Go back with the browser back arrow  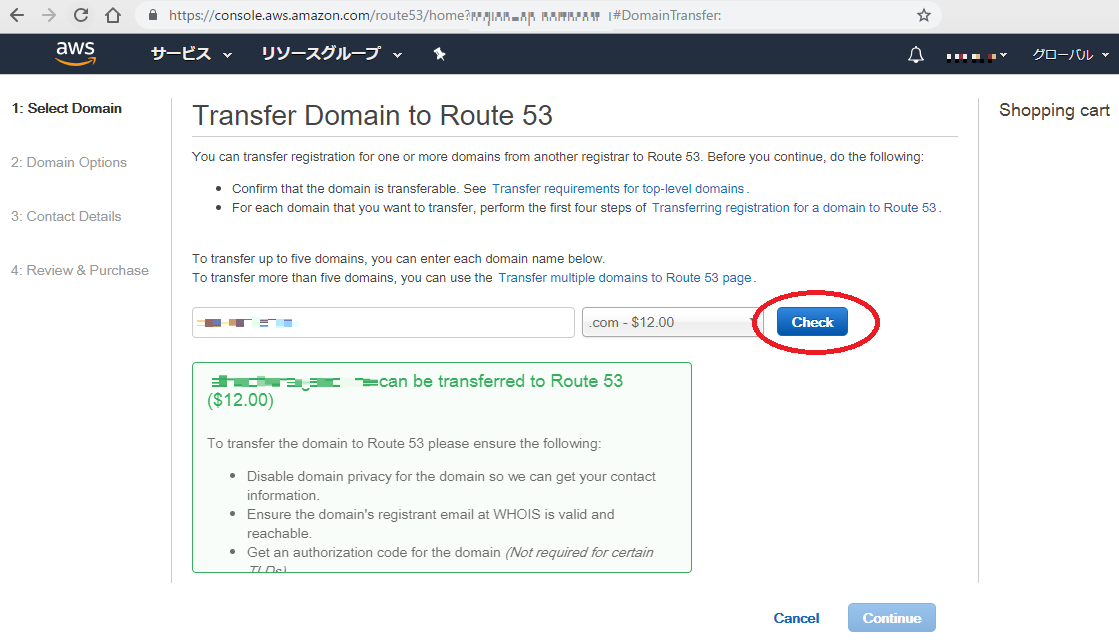(16, 15)
